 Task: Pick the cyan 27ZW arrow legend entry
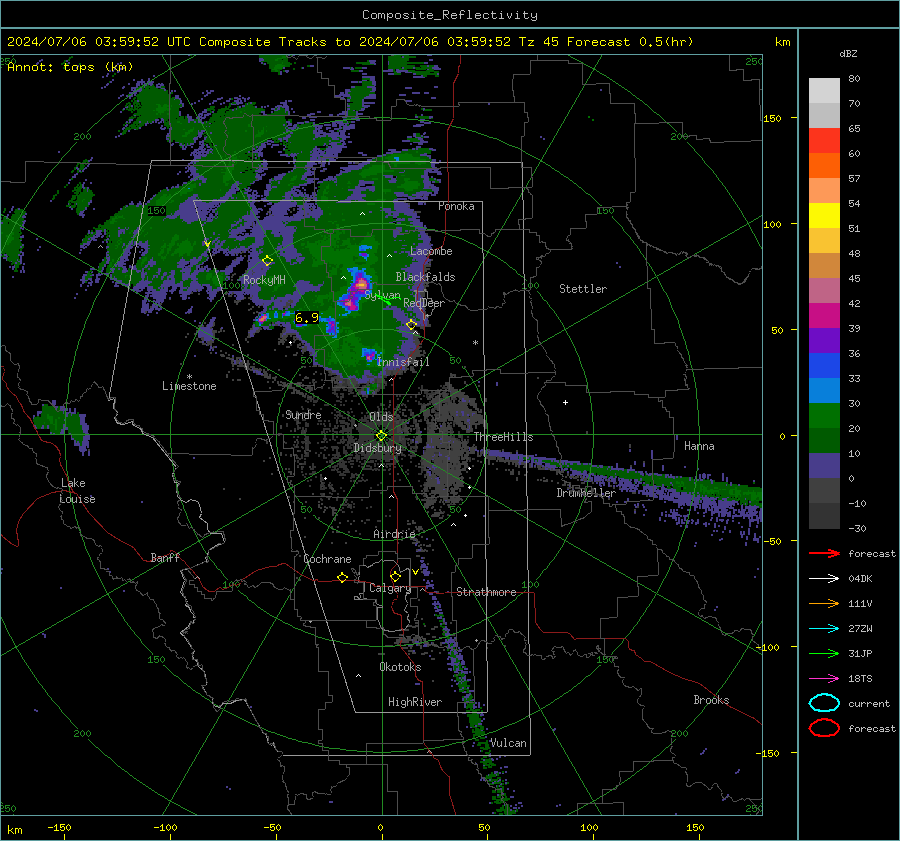click(x=824, y=629)
